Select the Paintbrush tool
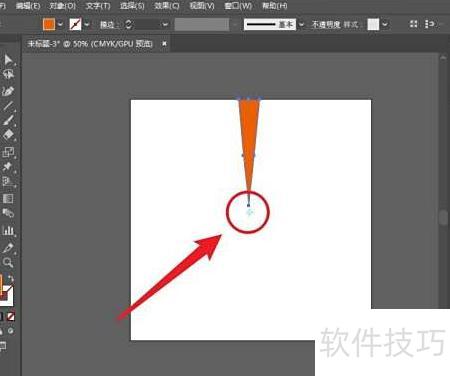This screenshot has height=376, width=450. point(8,120)
